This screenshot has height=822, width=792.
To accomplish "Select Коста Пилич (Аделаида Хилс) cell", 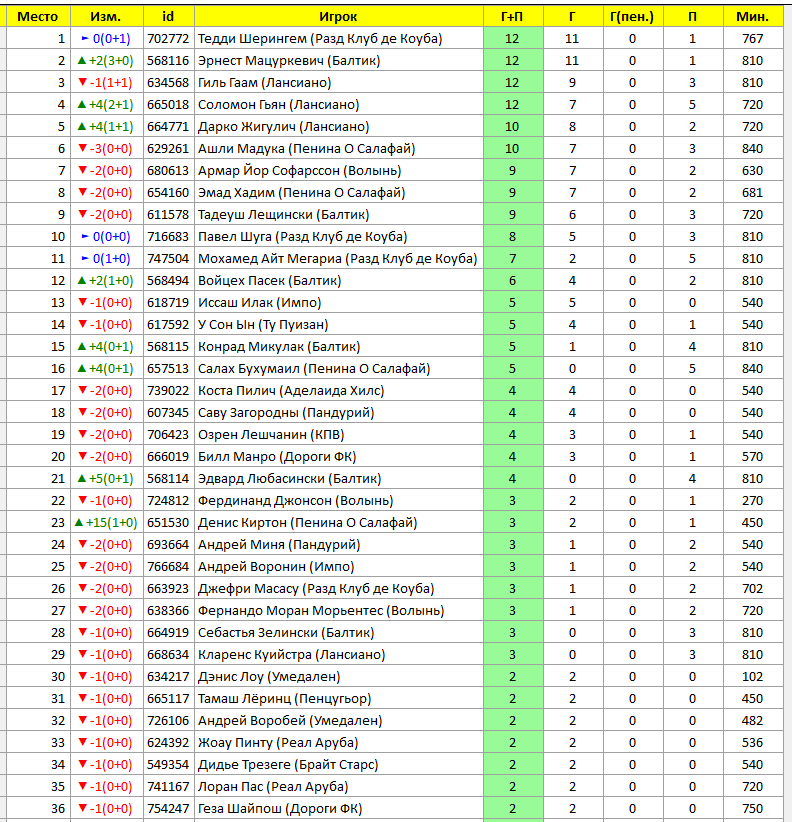I will point(339,391).
